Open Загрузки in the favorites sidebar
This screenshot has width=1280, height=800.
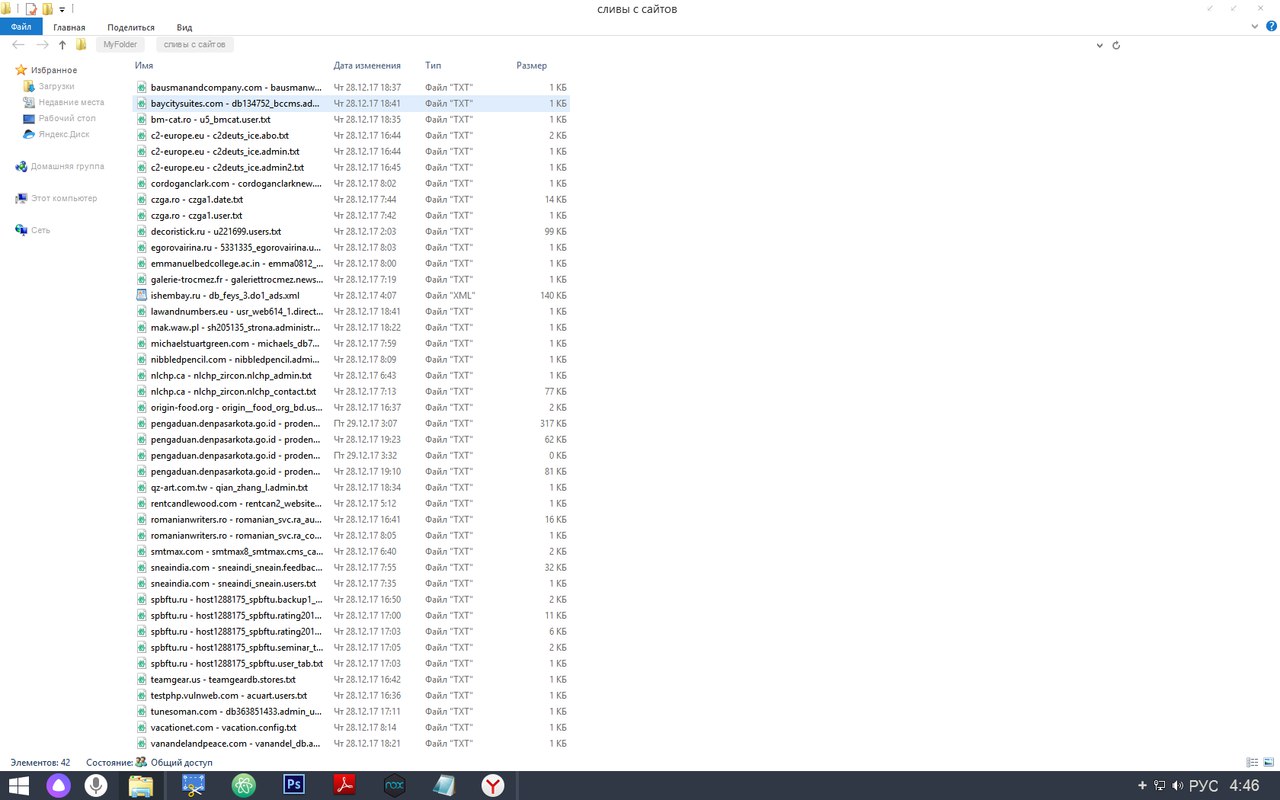pyautogui.click(x=56, y=87)
